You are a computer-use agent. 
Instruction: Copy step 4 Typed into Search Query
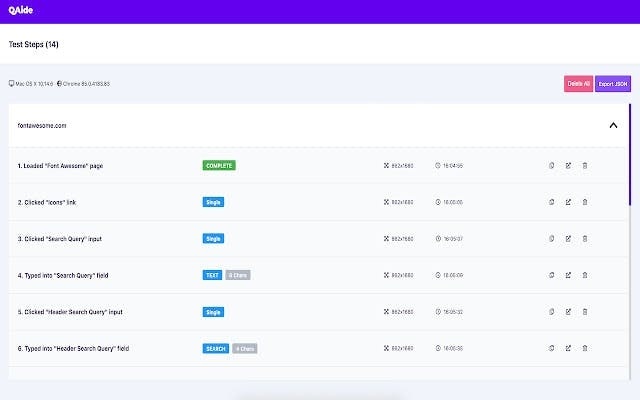point(551,275)
